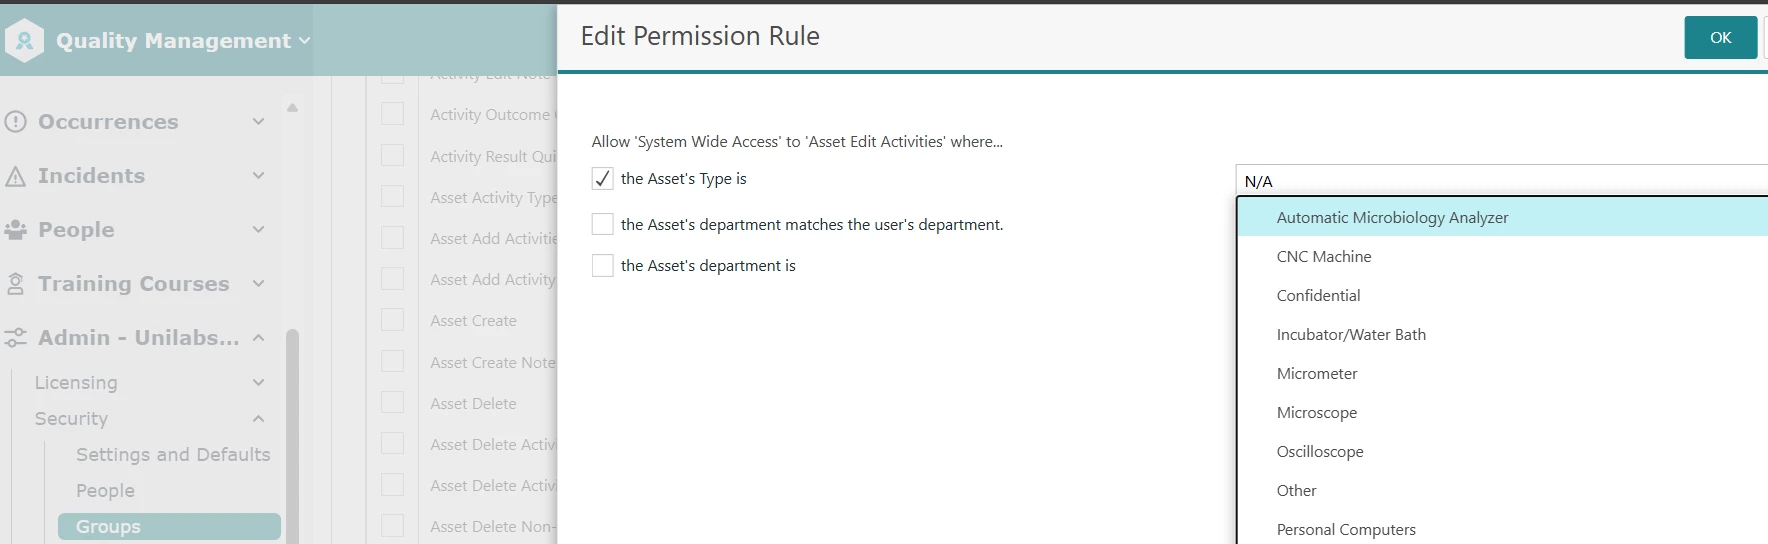Tick the Asset Create permission checkbox
The height and width of the screenshot is (544, 1768).
393,321
